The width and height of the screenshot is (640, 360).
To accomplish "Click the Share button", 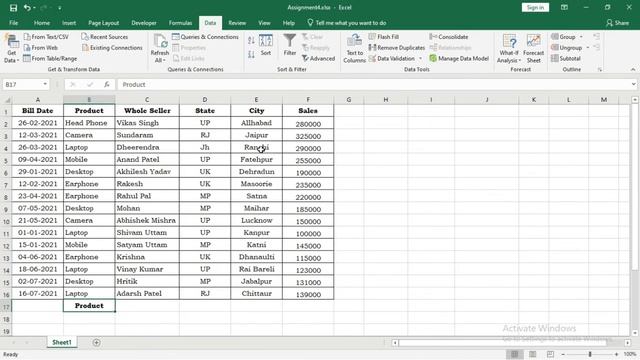I will coord(617,23).
